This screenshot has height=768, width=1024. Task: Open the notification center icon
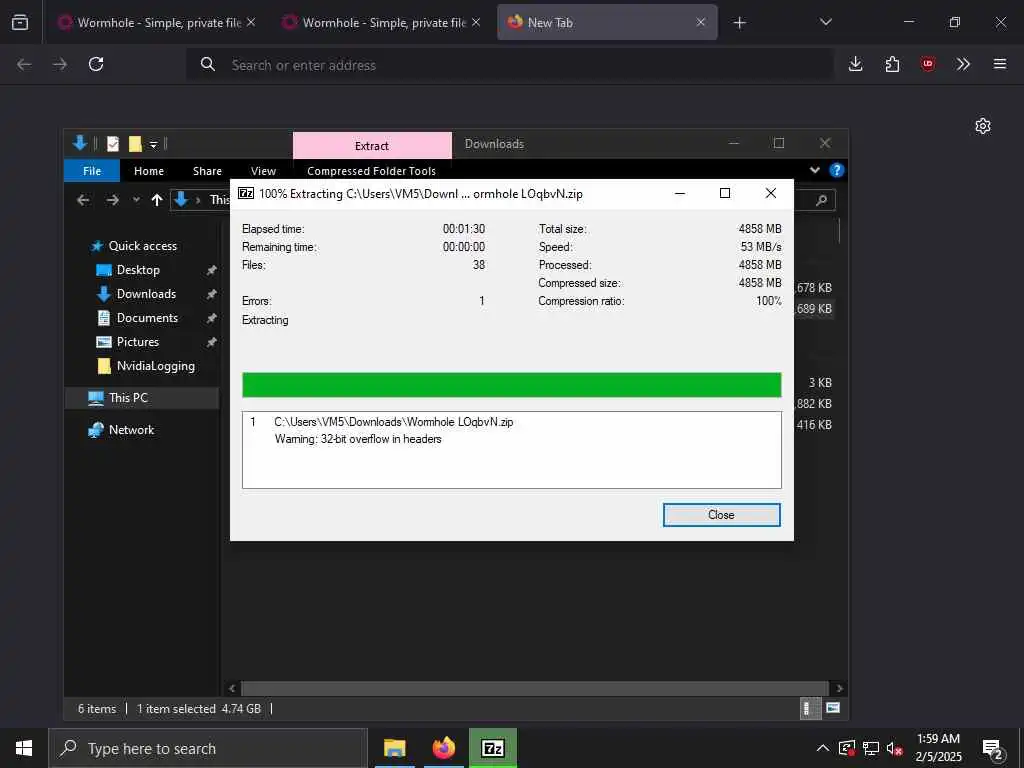coord(993,748)
